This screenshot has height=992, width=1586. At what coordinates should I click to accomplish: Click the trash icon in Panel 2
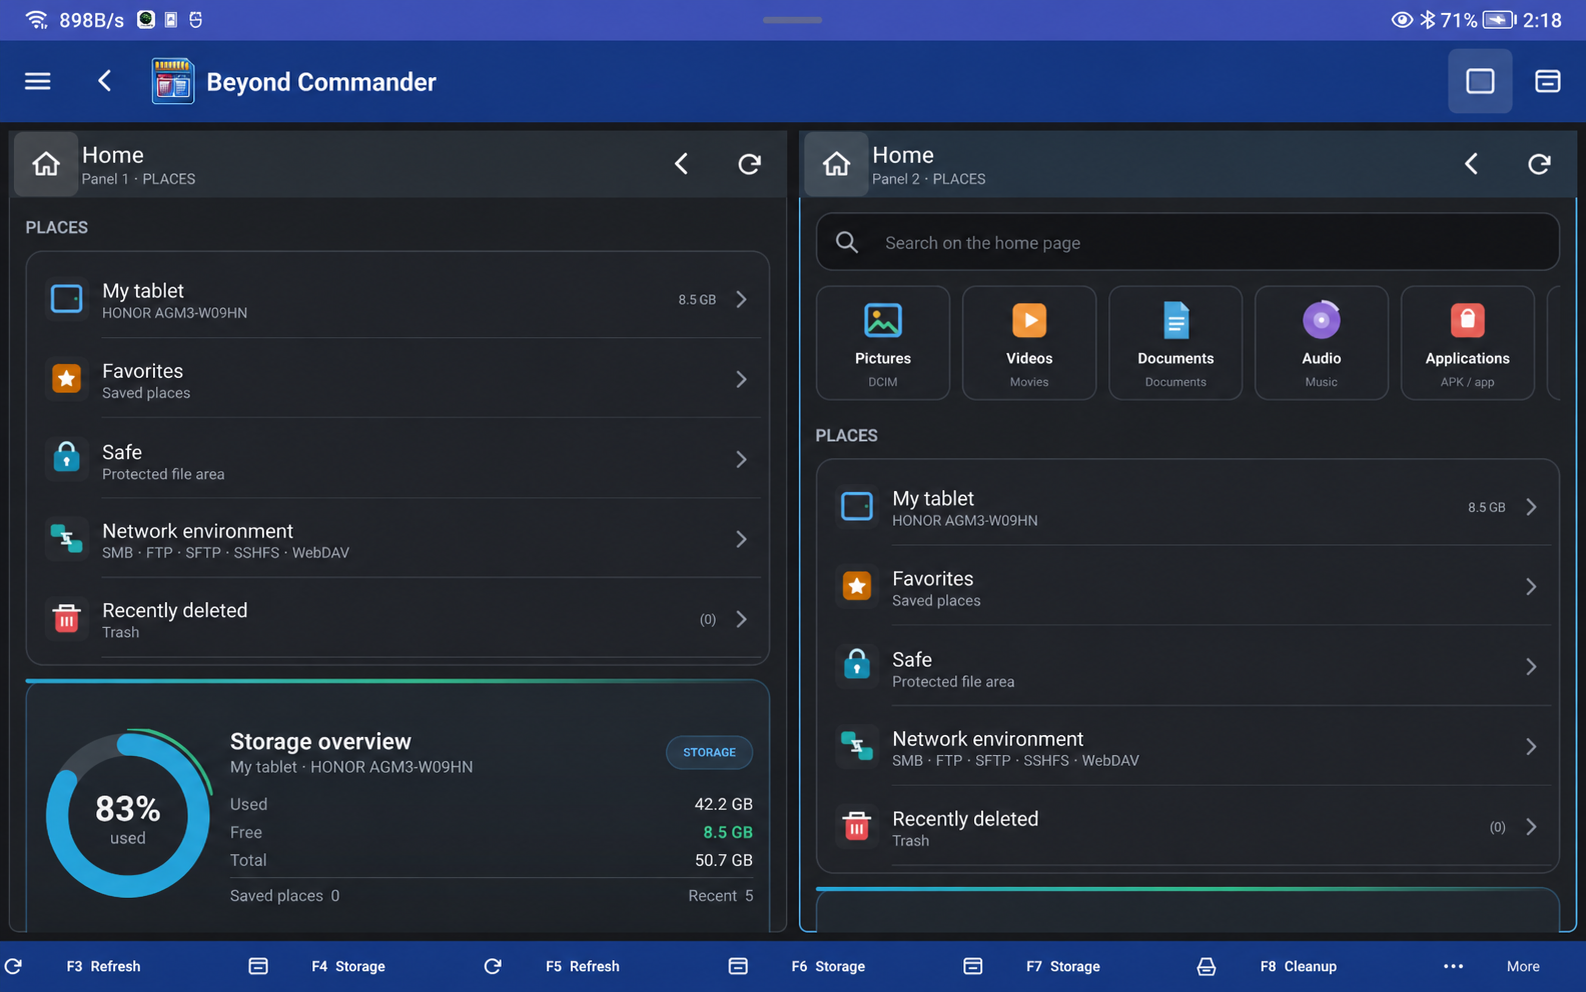coord(857,827)
